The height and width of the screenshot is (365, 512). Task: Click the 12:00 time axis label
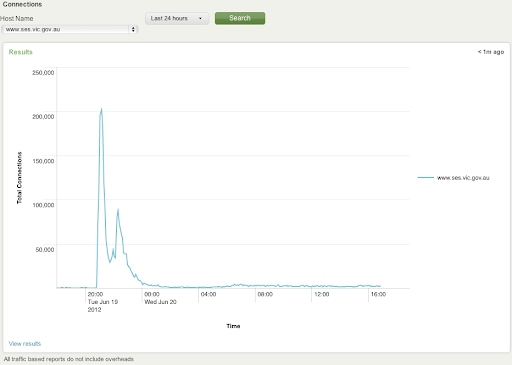(x=322, y=294)
